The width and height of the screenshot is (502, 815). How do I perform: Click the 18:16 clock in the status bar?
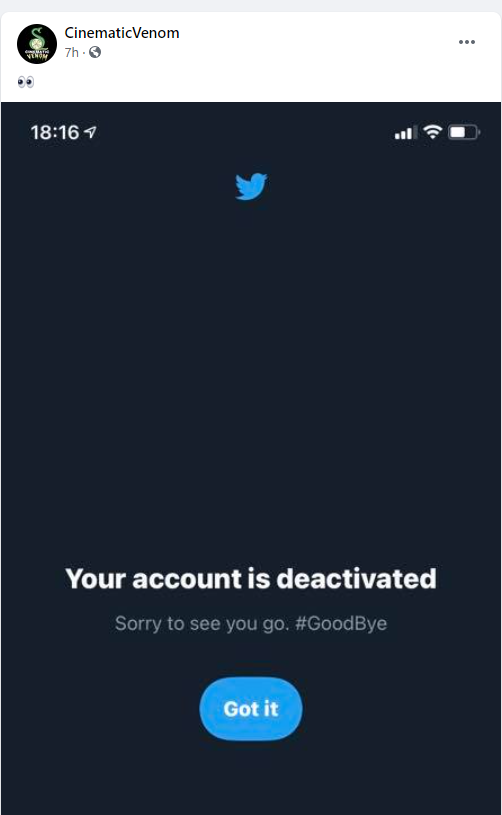click(55, 133)
